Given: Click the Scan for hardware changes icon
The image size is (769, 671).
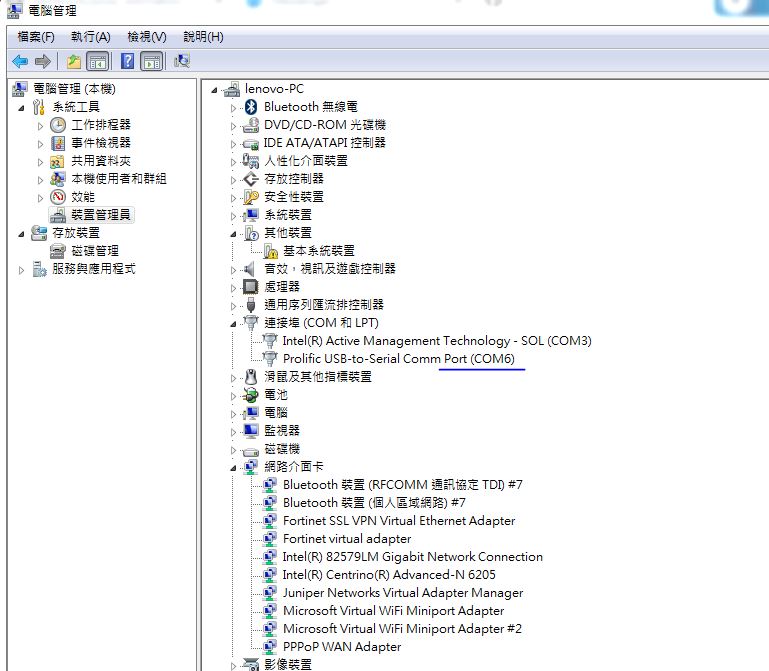Looking at the screenshot, I should tap(182, 61).
